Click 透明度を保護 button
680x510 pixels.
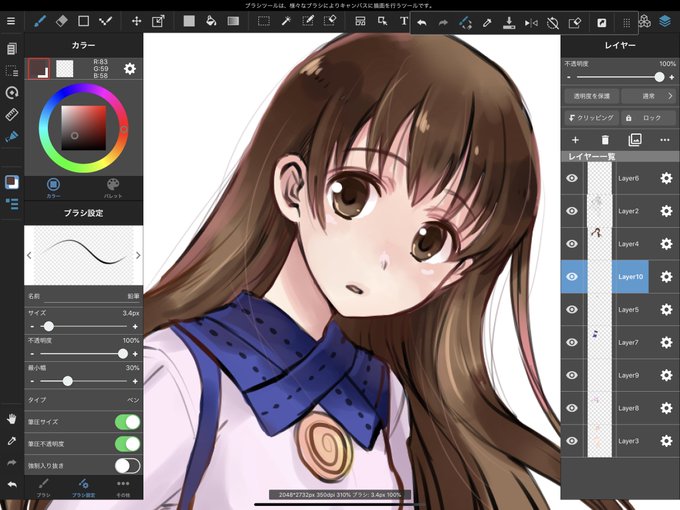592,96
